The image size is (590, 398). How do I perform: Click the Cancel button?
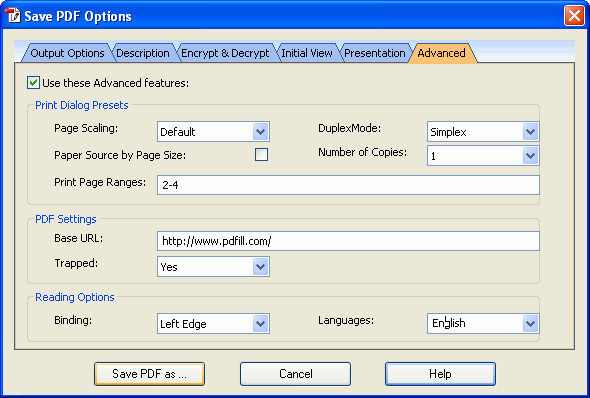[295, 374]
